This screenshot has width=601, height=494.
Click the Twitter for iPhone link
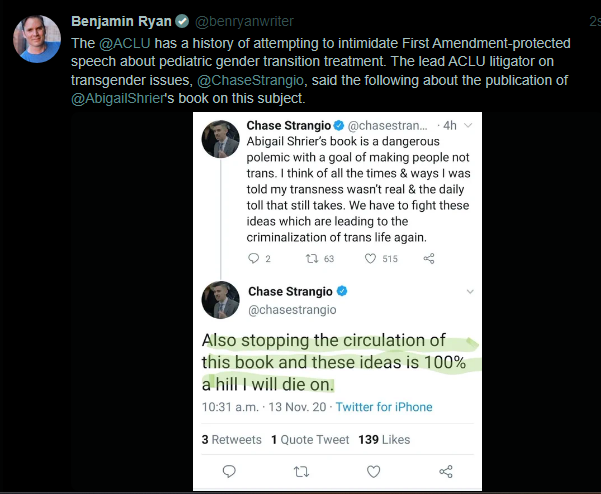(x=384, y=407)
